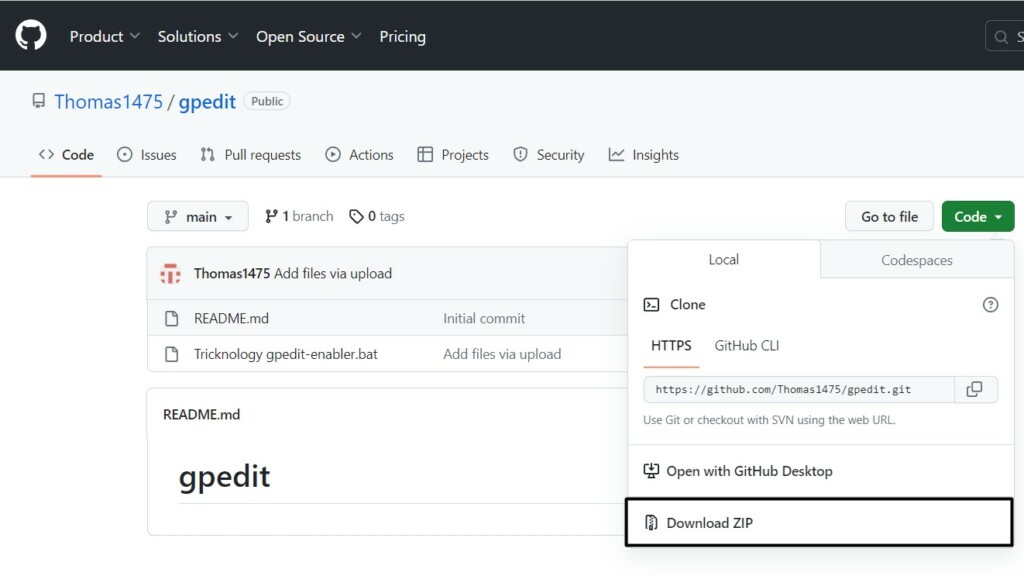The image size is (1024, 576).
Task: Select the GitHub CLI clone tab
Action: coord(746,346)
